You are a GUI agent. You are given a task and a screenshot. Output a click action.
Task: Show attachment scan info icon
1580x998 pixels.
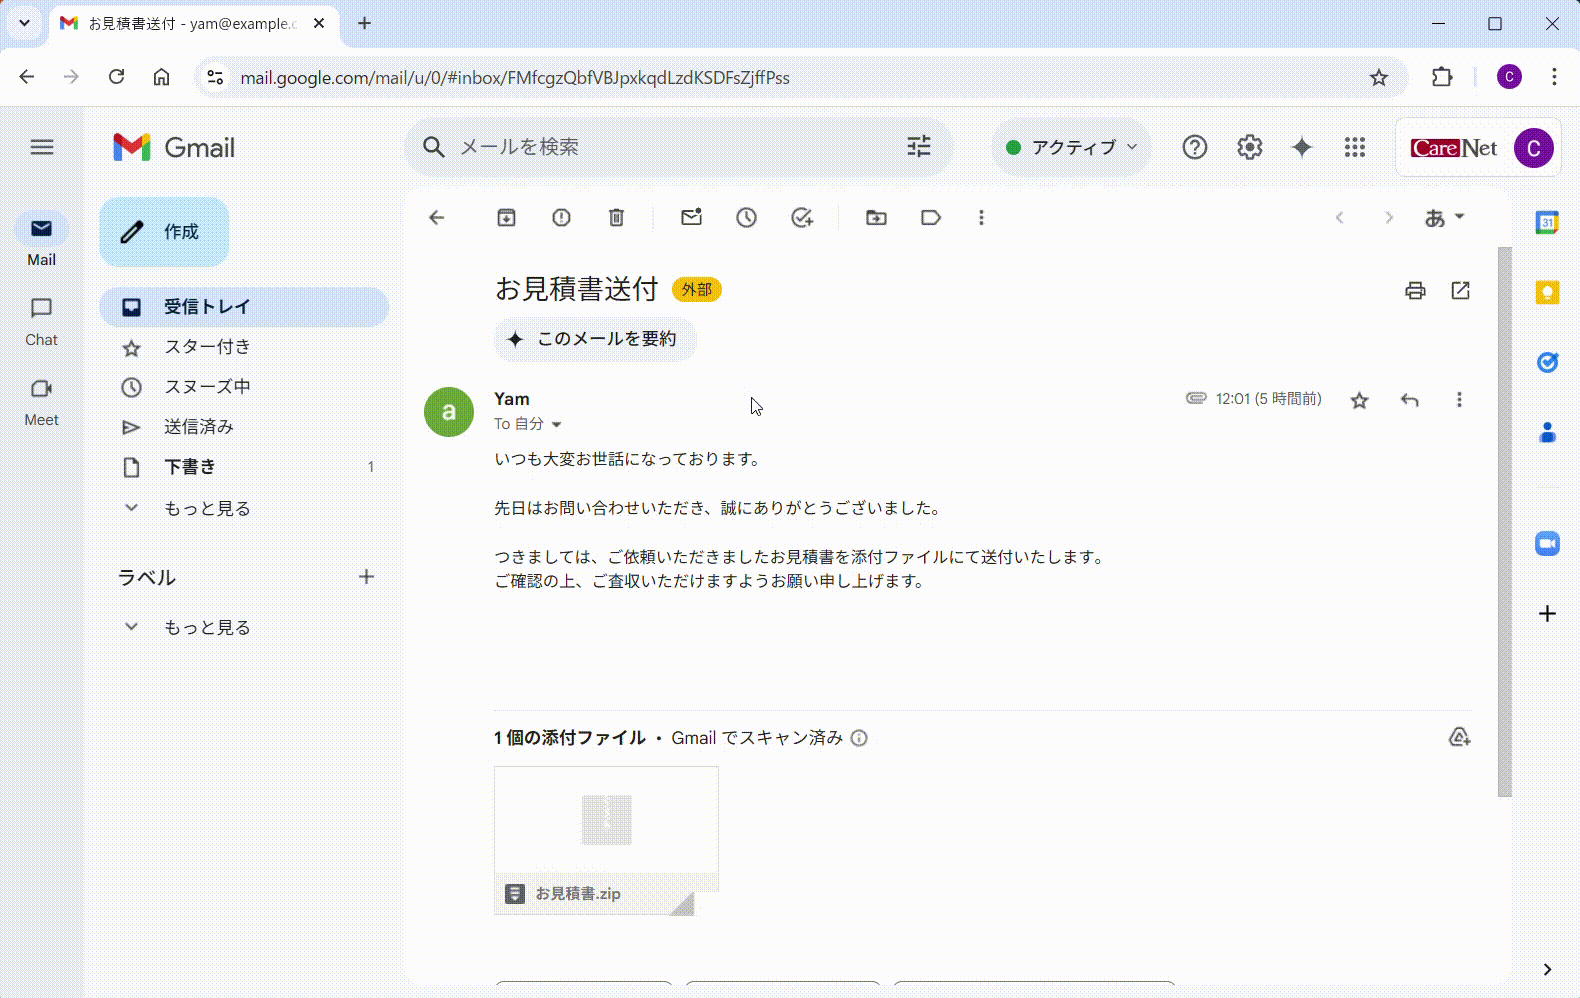pyautogui.click(x=859, y=738)
